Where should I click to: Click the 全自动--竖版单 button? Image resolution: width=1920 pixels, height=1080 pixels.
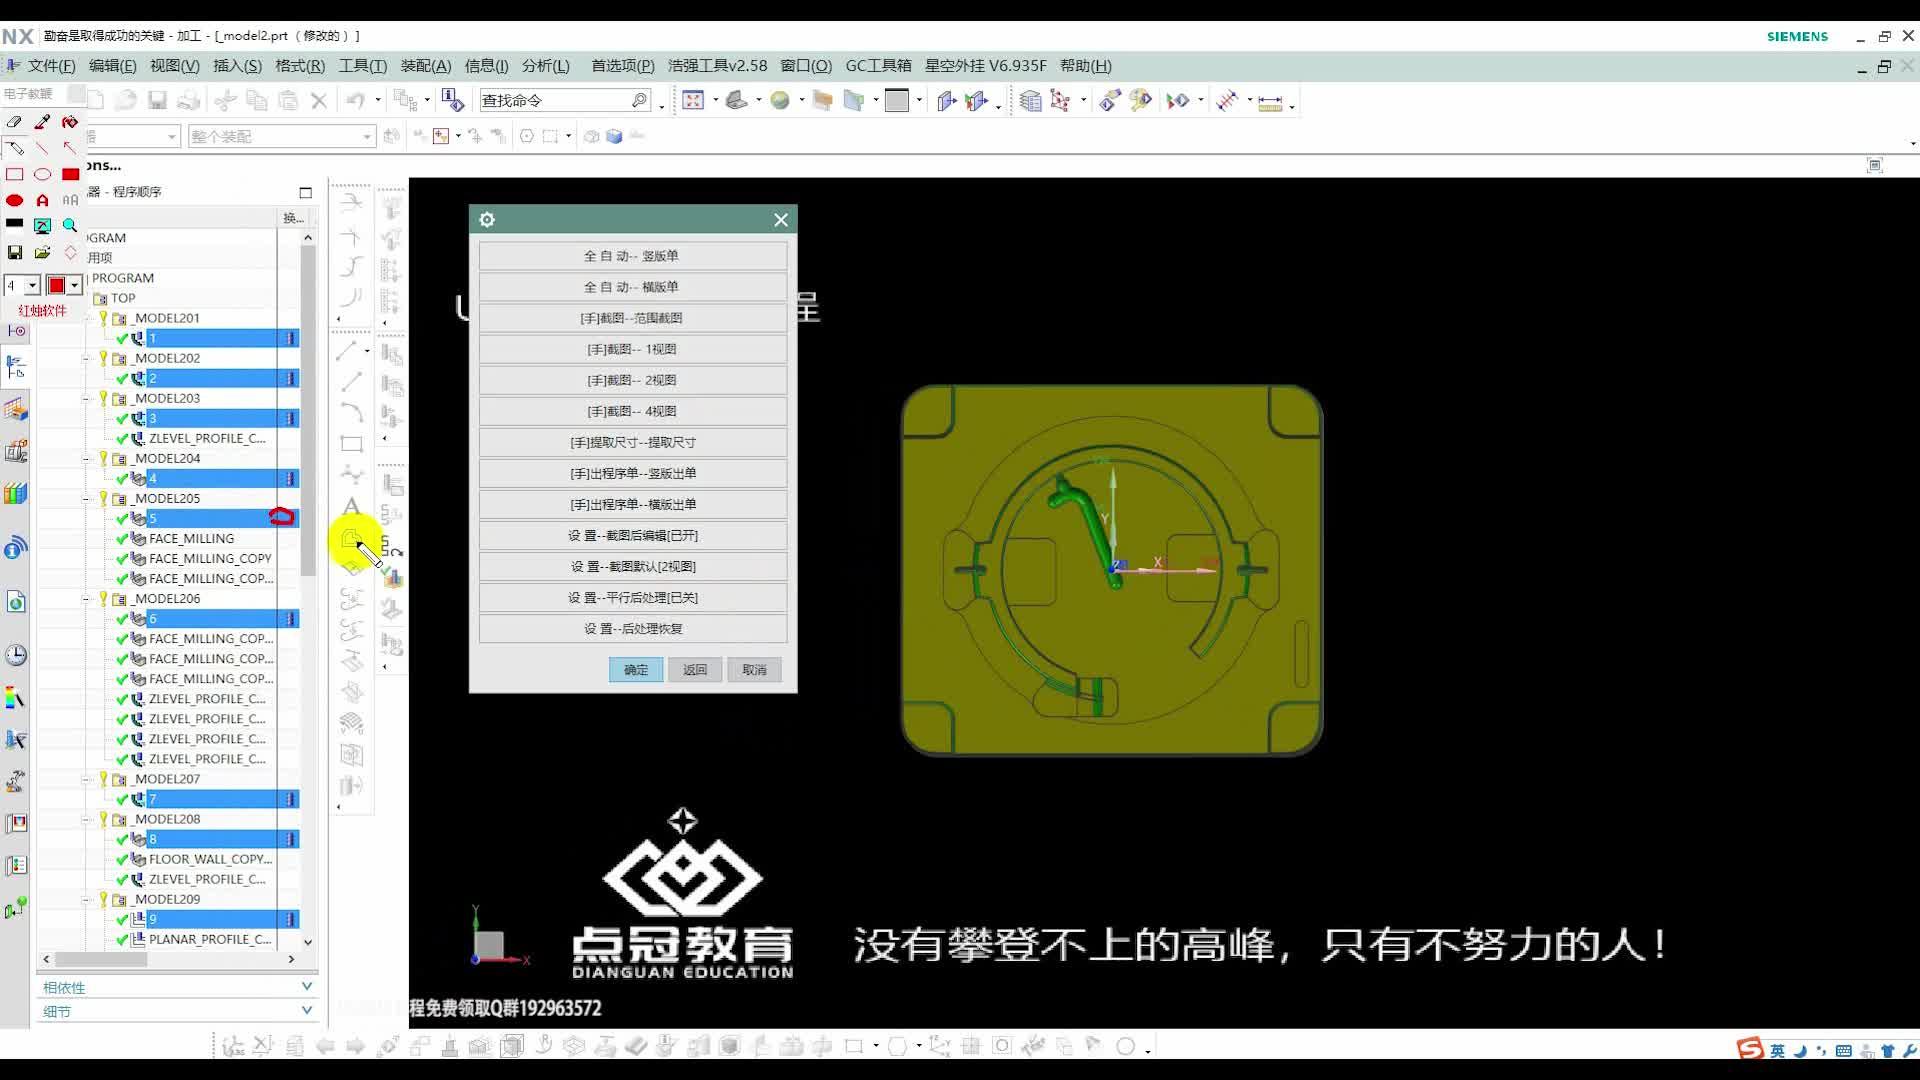click(x=632, y=256)
